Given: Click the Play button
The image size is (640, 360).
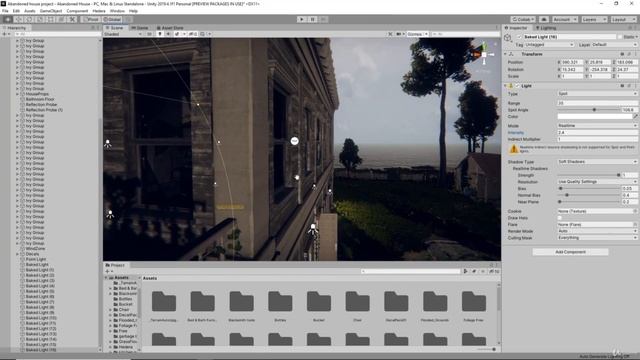Looking at the screenshot, I should (x=302, y=19).
